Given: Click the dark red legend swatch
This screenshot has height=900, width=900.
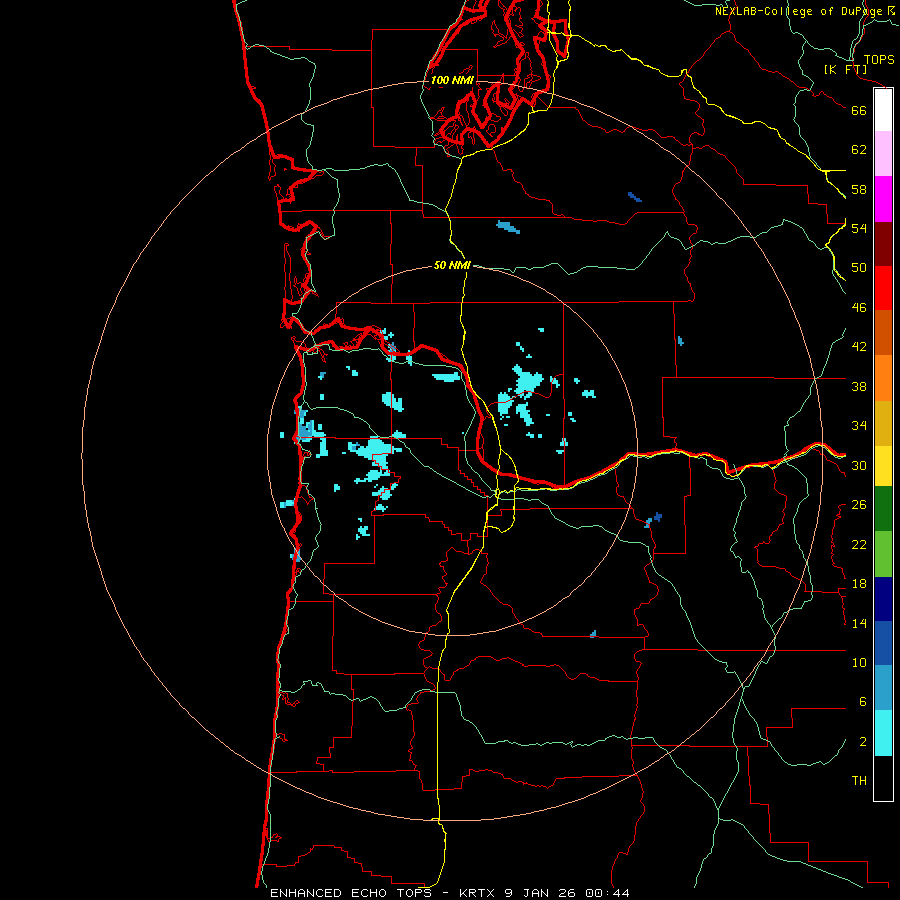Looking at the screenshot, I should [x=883, y=244].
